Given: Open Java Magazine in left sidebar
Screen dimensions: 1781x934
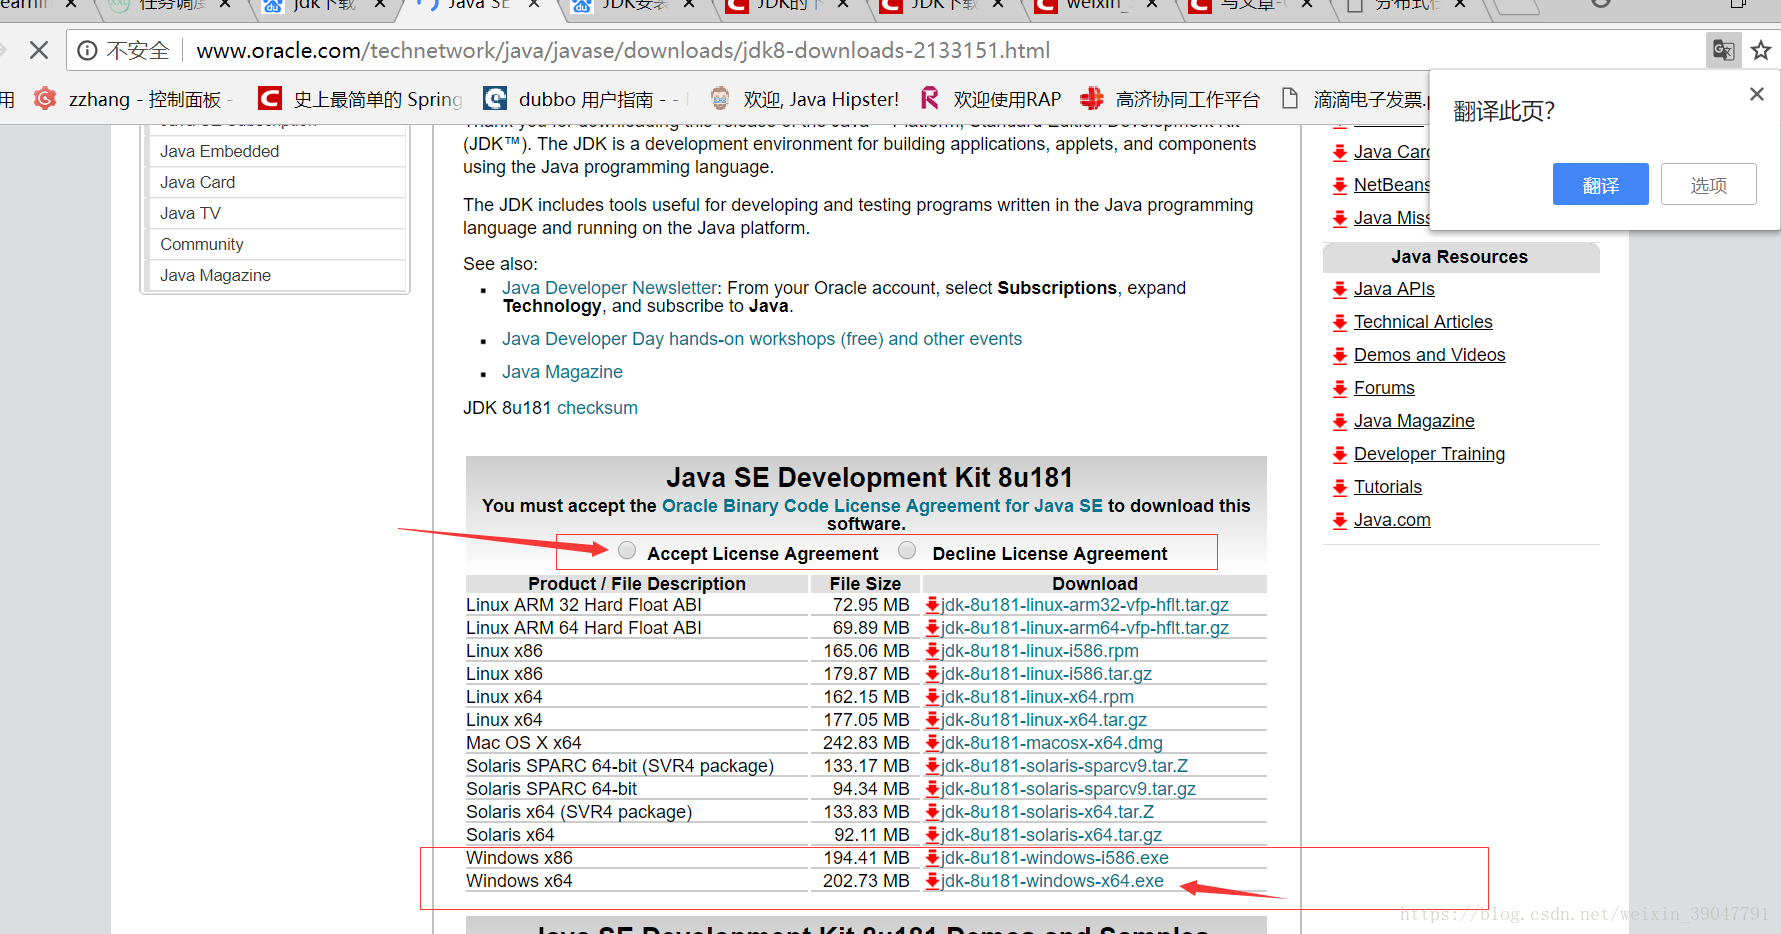Looking at the screenshot, I should click(216, 275).
